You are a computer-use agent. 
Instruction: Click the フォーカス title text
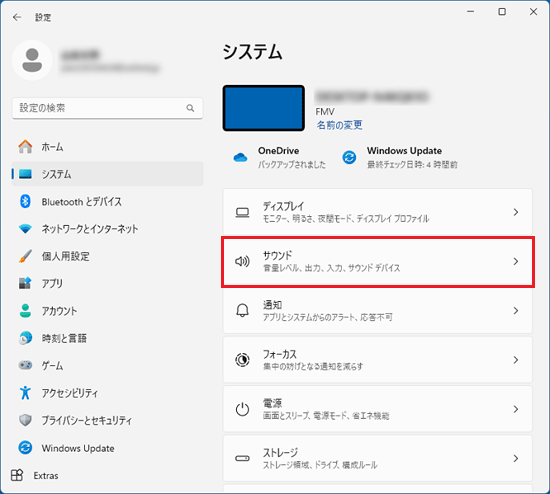click(280, 354)
